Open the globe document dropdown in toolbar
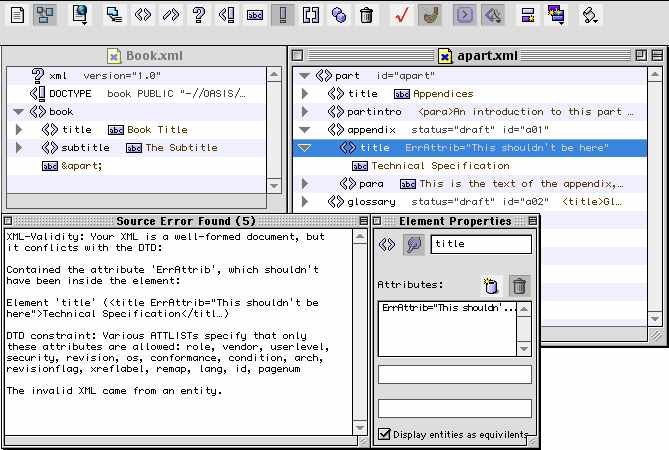 (x=80, y=15)
